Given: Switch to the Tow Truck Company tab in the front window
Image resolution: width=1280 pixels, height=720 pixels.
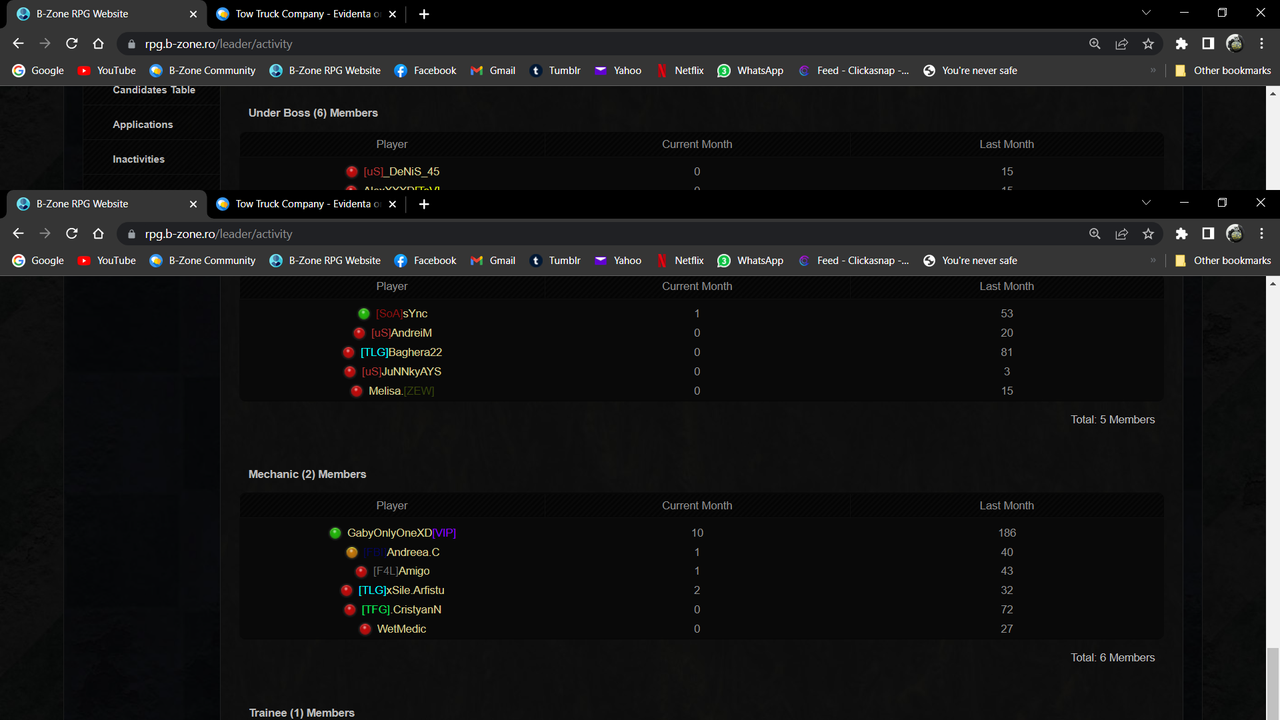Looking at the screenshot, I should point(305,204).
